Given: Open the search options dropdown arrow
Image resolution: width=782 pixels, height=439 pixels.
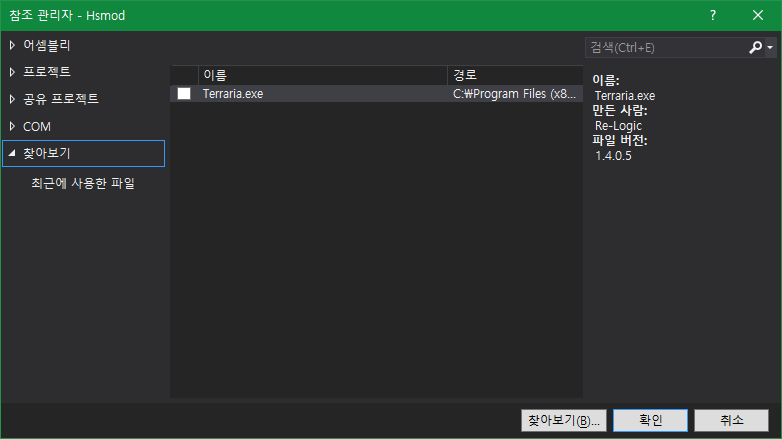Looking at the screenshot, I should 770,47.
